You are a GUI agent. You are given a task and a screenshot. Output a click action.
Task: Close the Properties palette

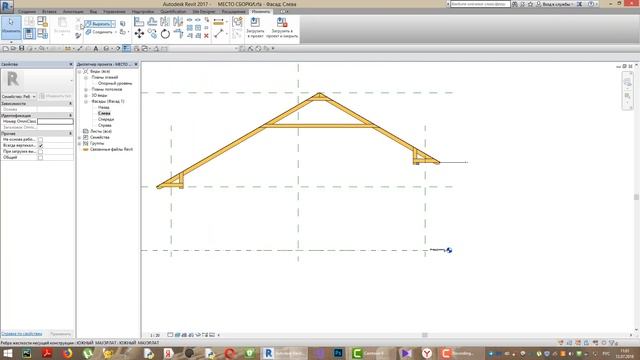(x=71, y=64)
